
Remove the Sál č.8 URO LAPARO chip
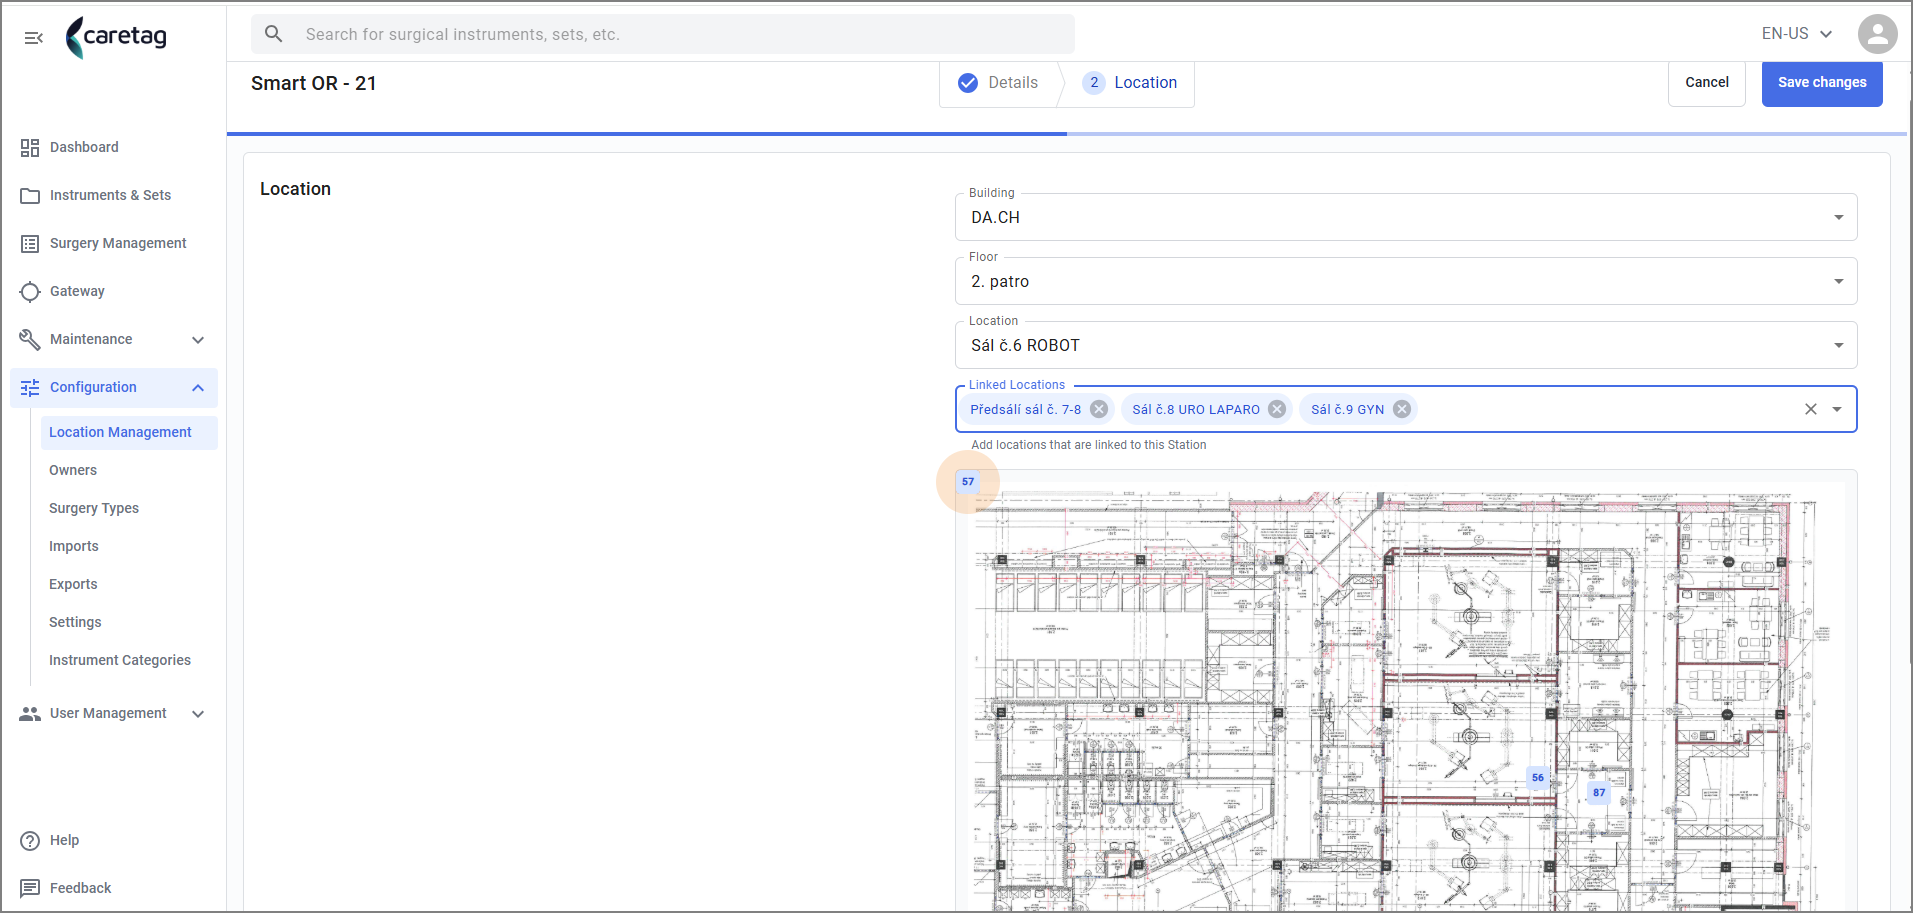pos(1277,409)
